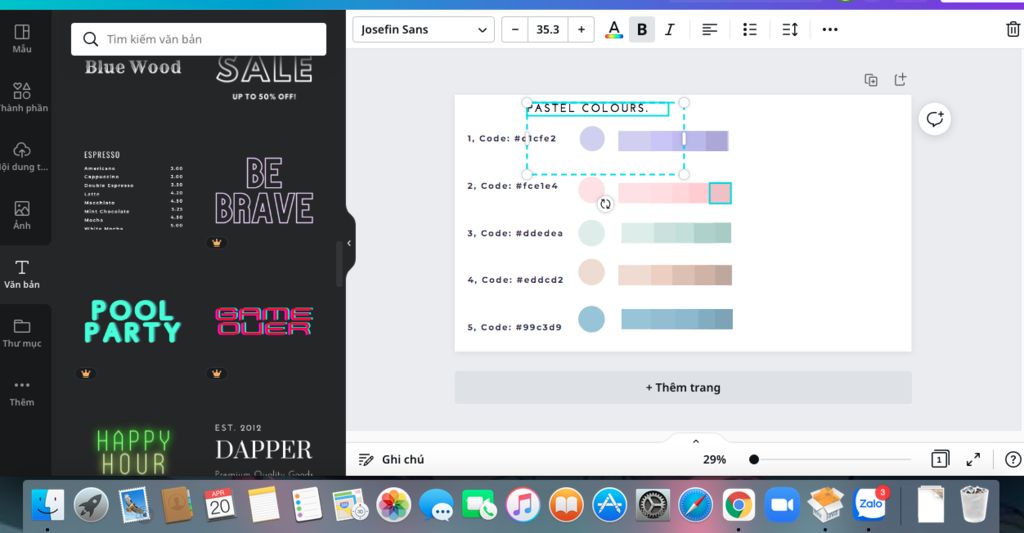Select the mint green circle swatch

(591, 233)
